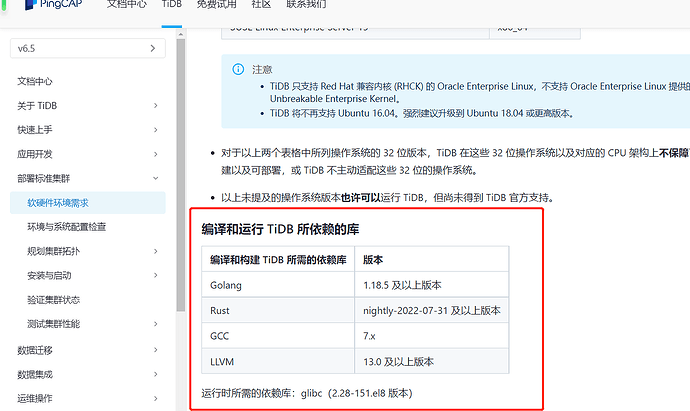The image size is (690, 411).
Task: Click the LLVM table cell
Action: point(278,362)
